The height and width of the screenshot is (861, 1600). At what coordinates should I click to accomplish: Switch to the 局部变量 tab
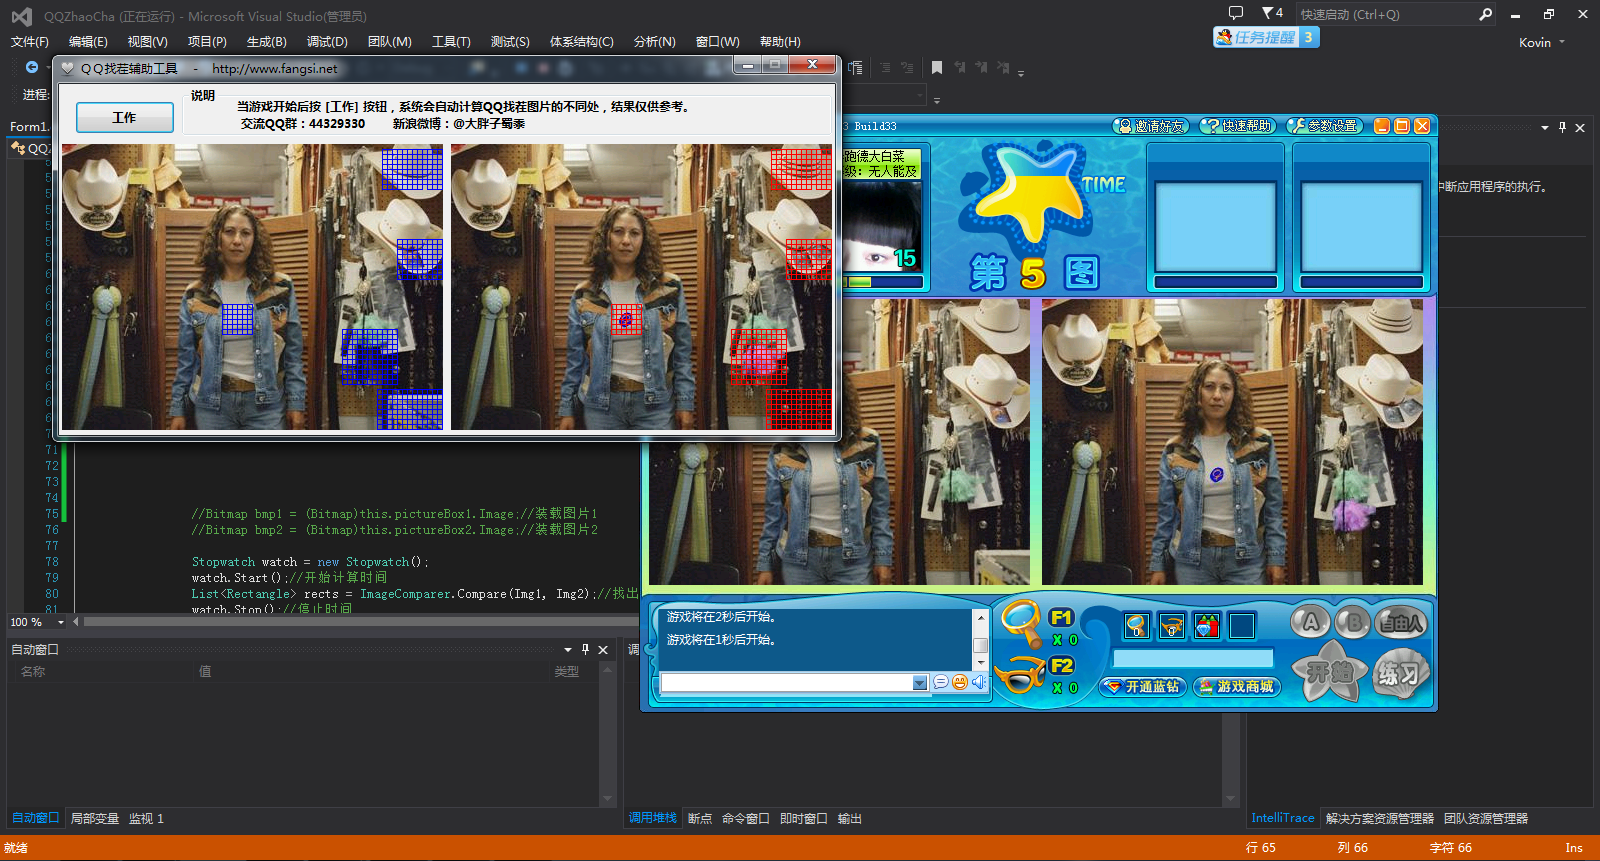click(x=95, y=818)
